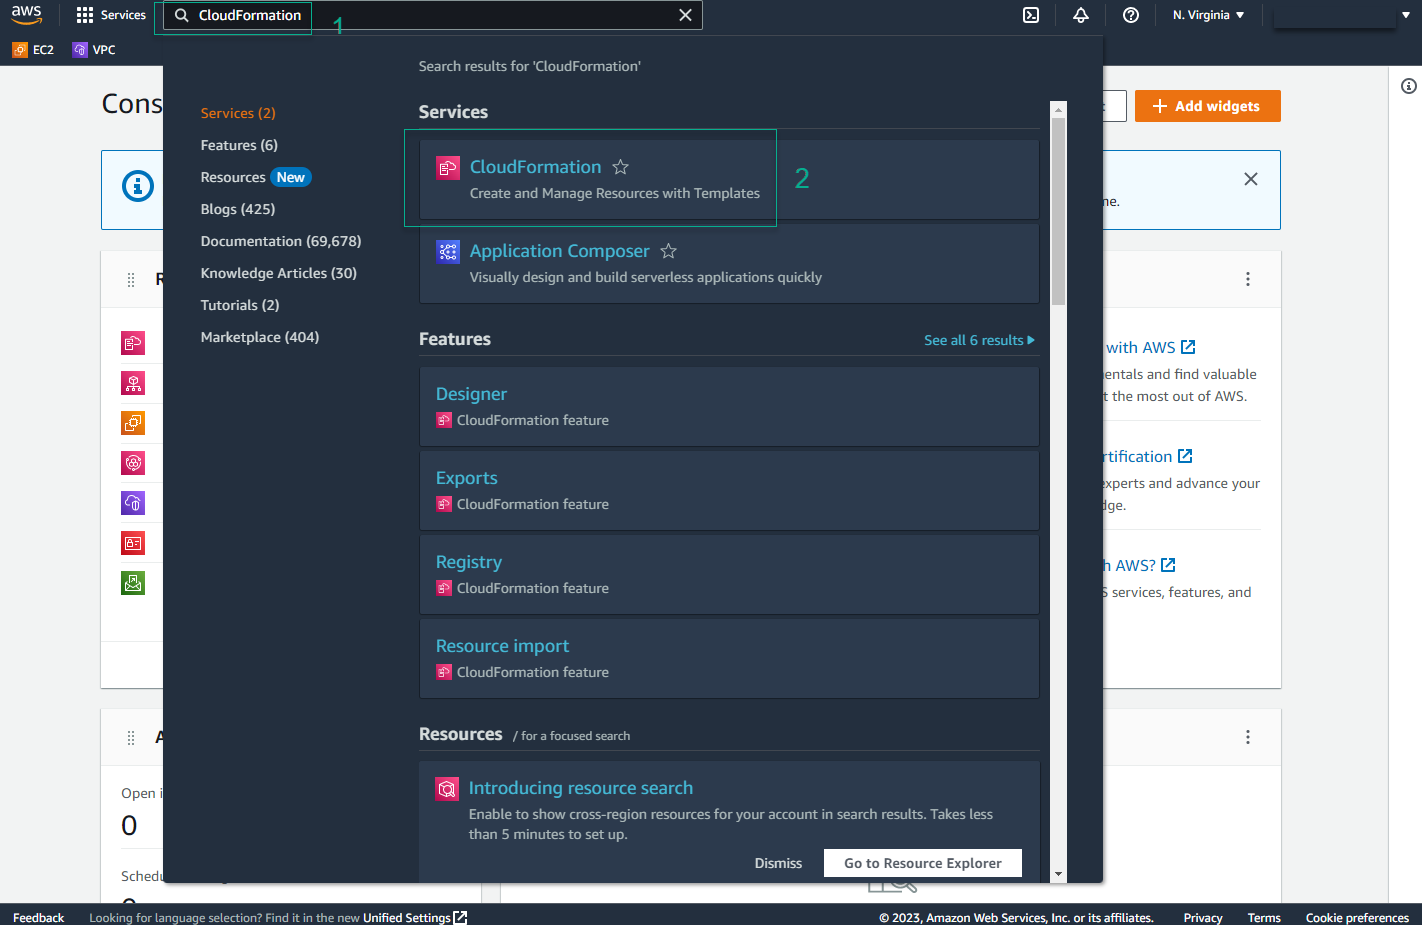Expand the N. Virginia region dropdown
Viewport: 1422px width, 925px height.
coord(1208,15)
